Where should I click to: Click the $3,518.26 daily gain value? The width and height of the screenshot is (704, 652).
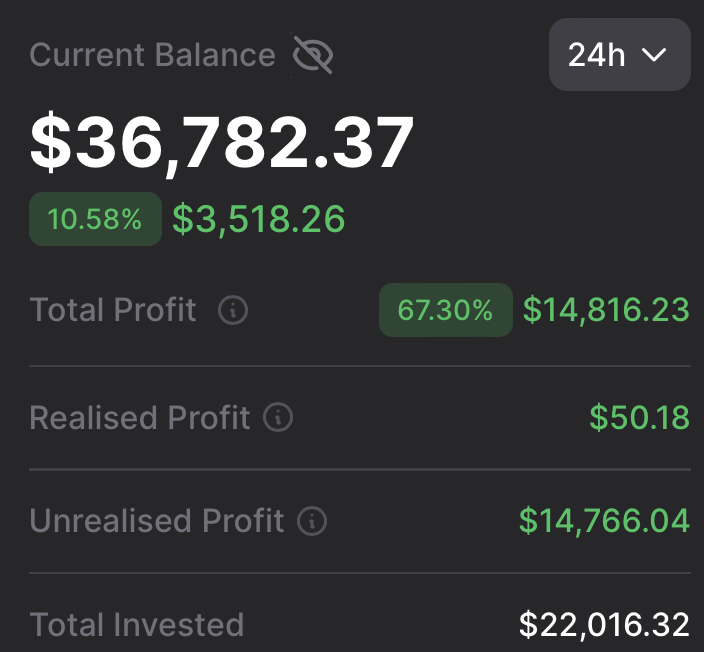point(259,219)
